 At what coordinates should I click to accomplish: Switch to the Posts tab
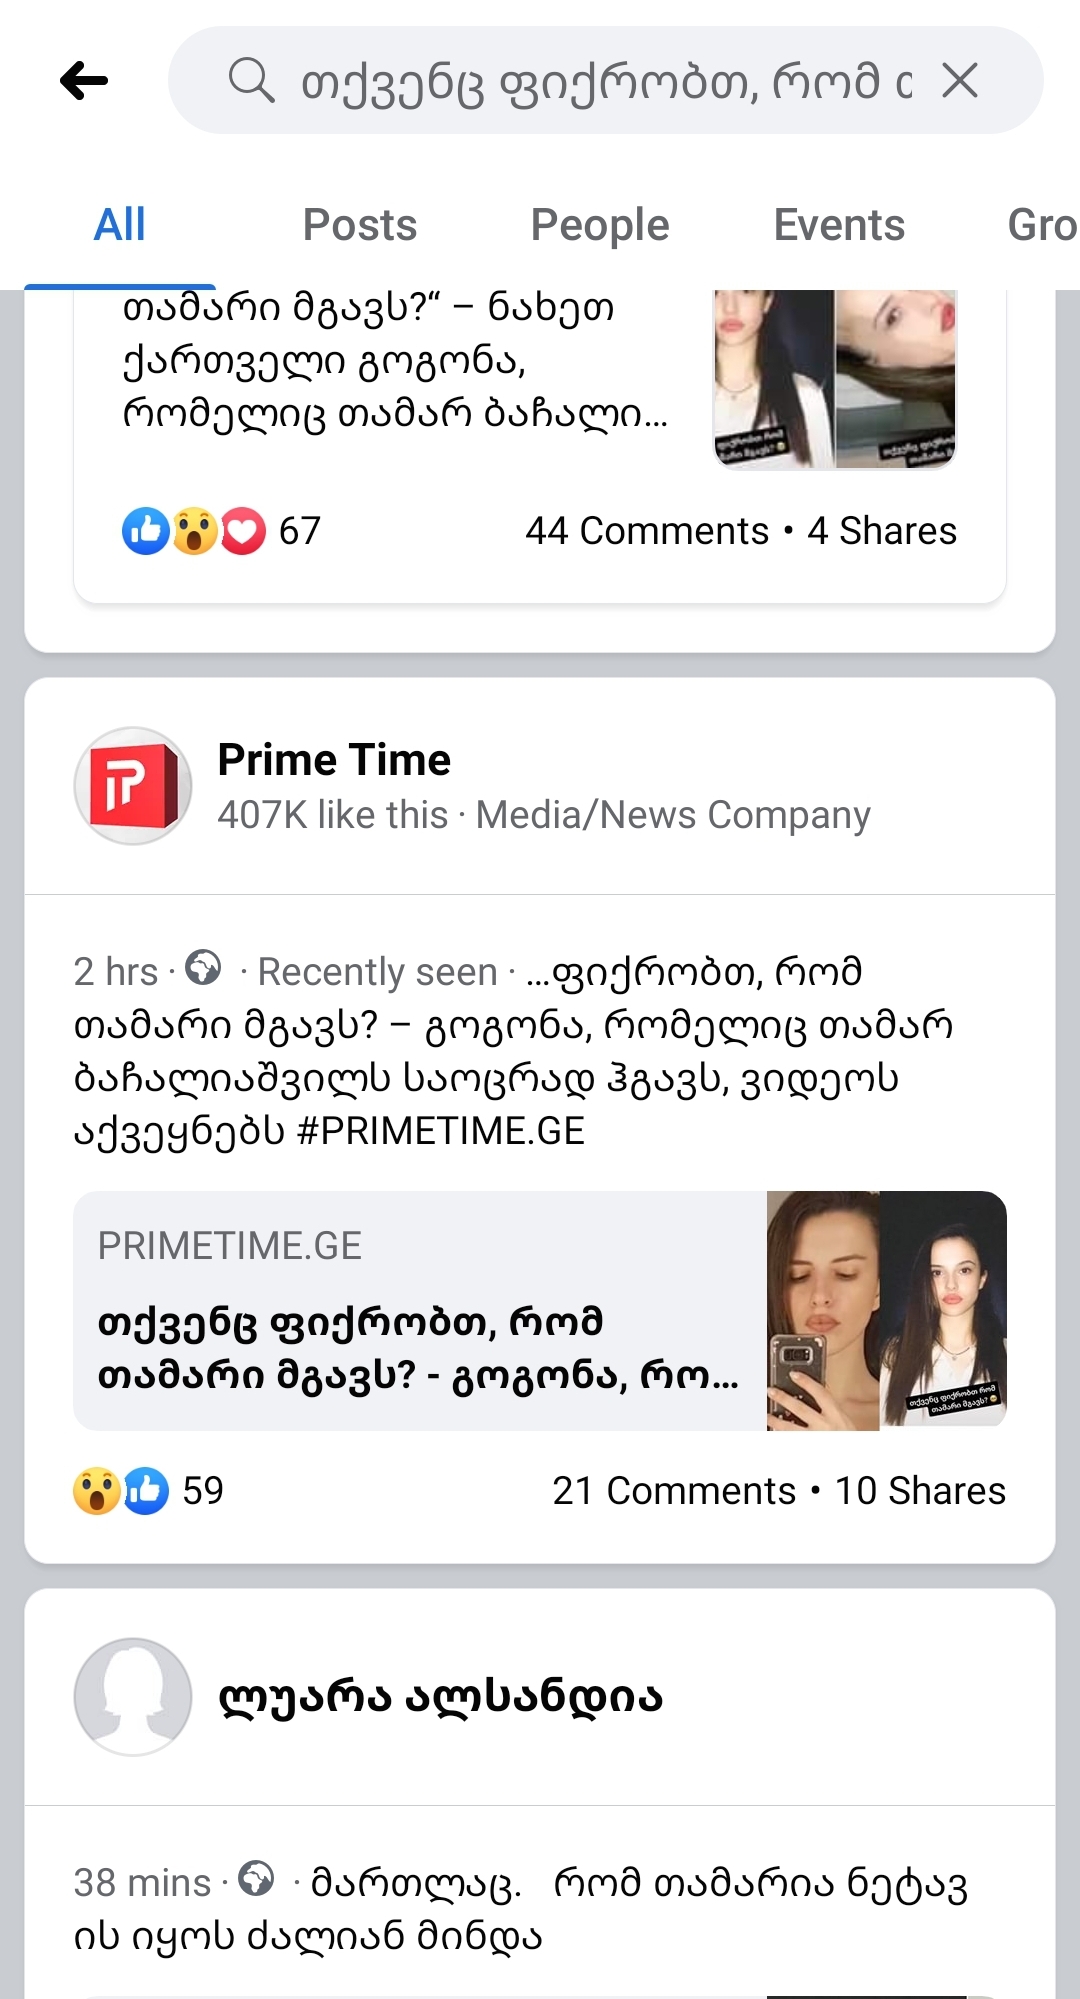(x=360, y=225)
